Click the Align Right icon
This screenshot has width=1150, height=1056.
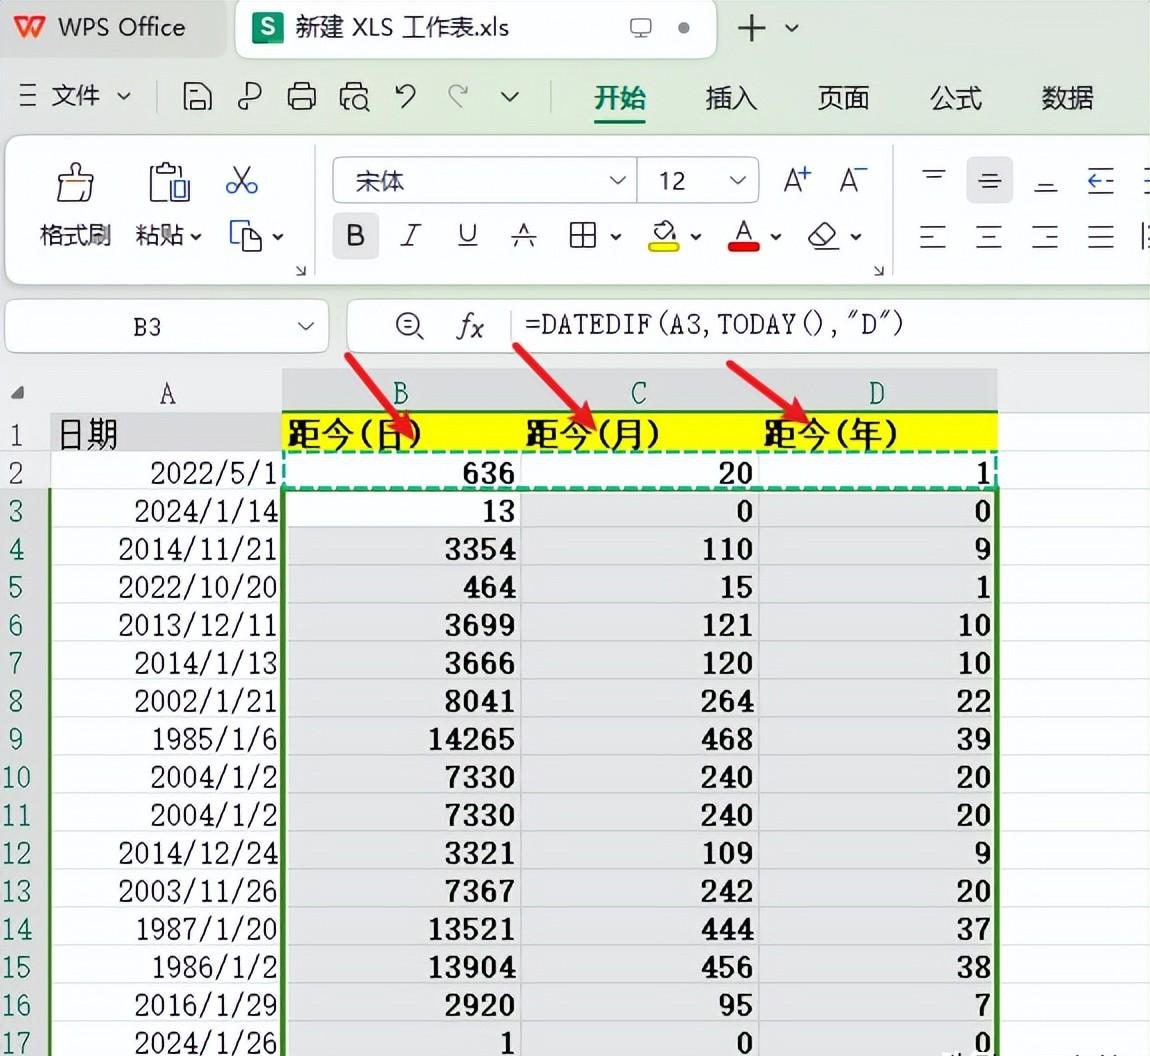click(x=1044, y=236)
